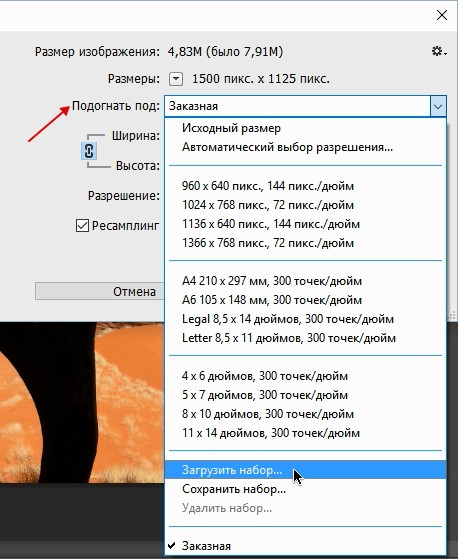The width and height of the screenshot is (458, 559).
Task: Open the gear settings menu
Action: tap(439, 52)
